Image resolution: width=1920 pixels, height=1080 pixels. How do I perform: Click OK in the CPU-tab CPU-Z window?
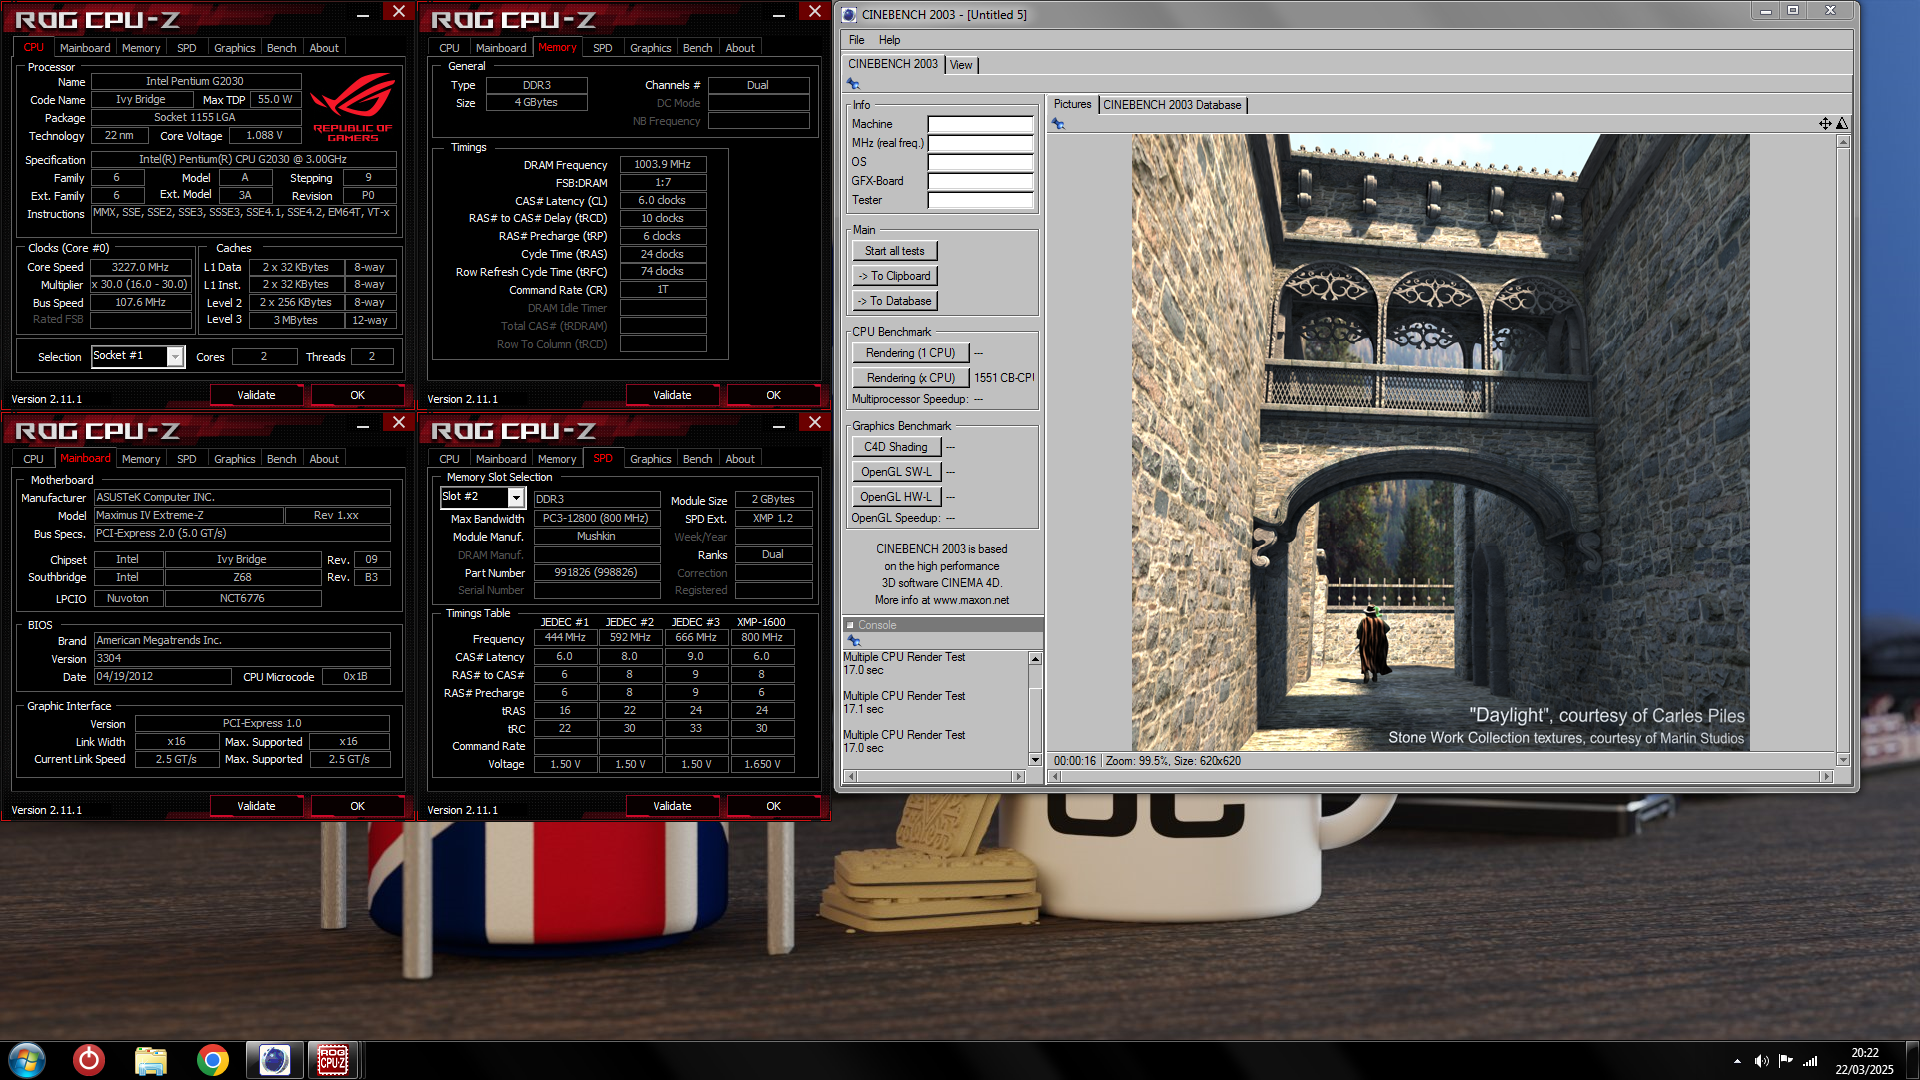click(357, 395)
